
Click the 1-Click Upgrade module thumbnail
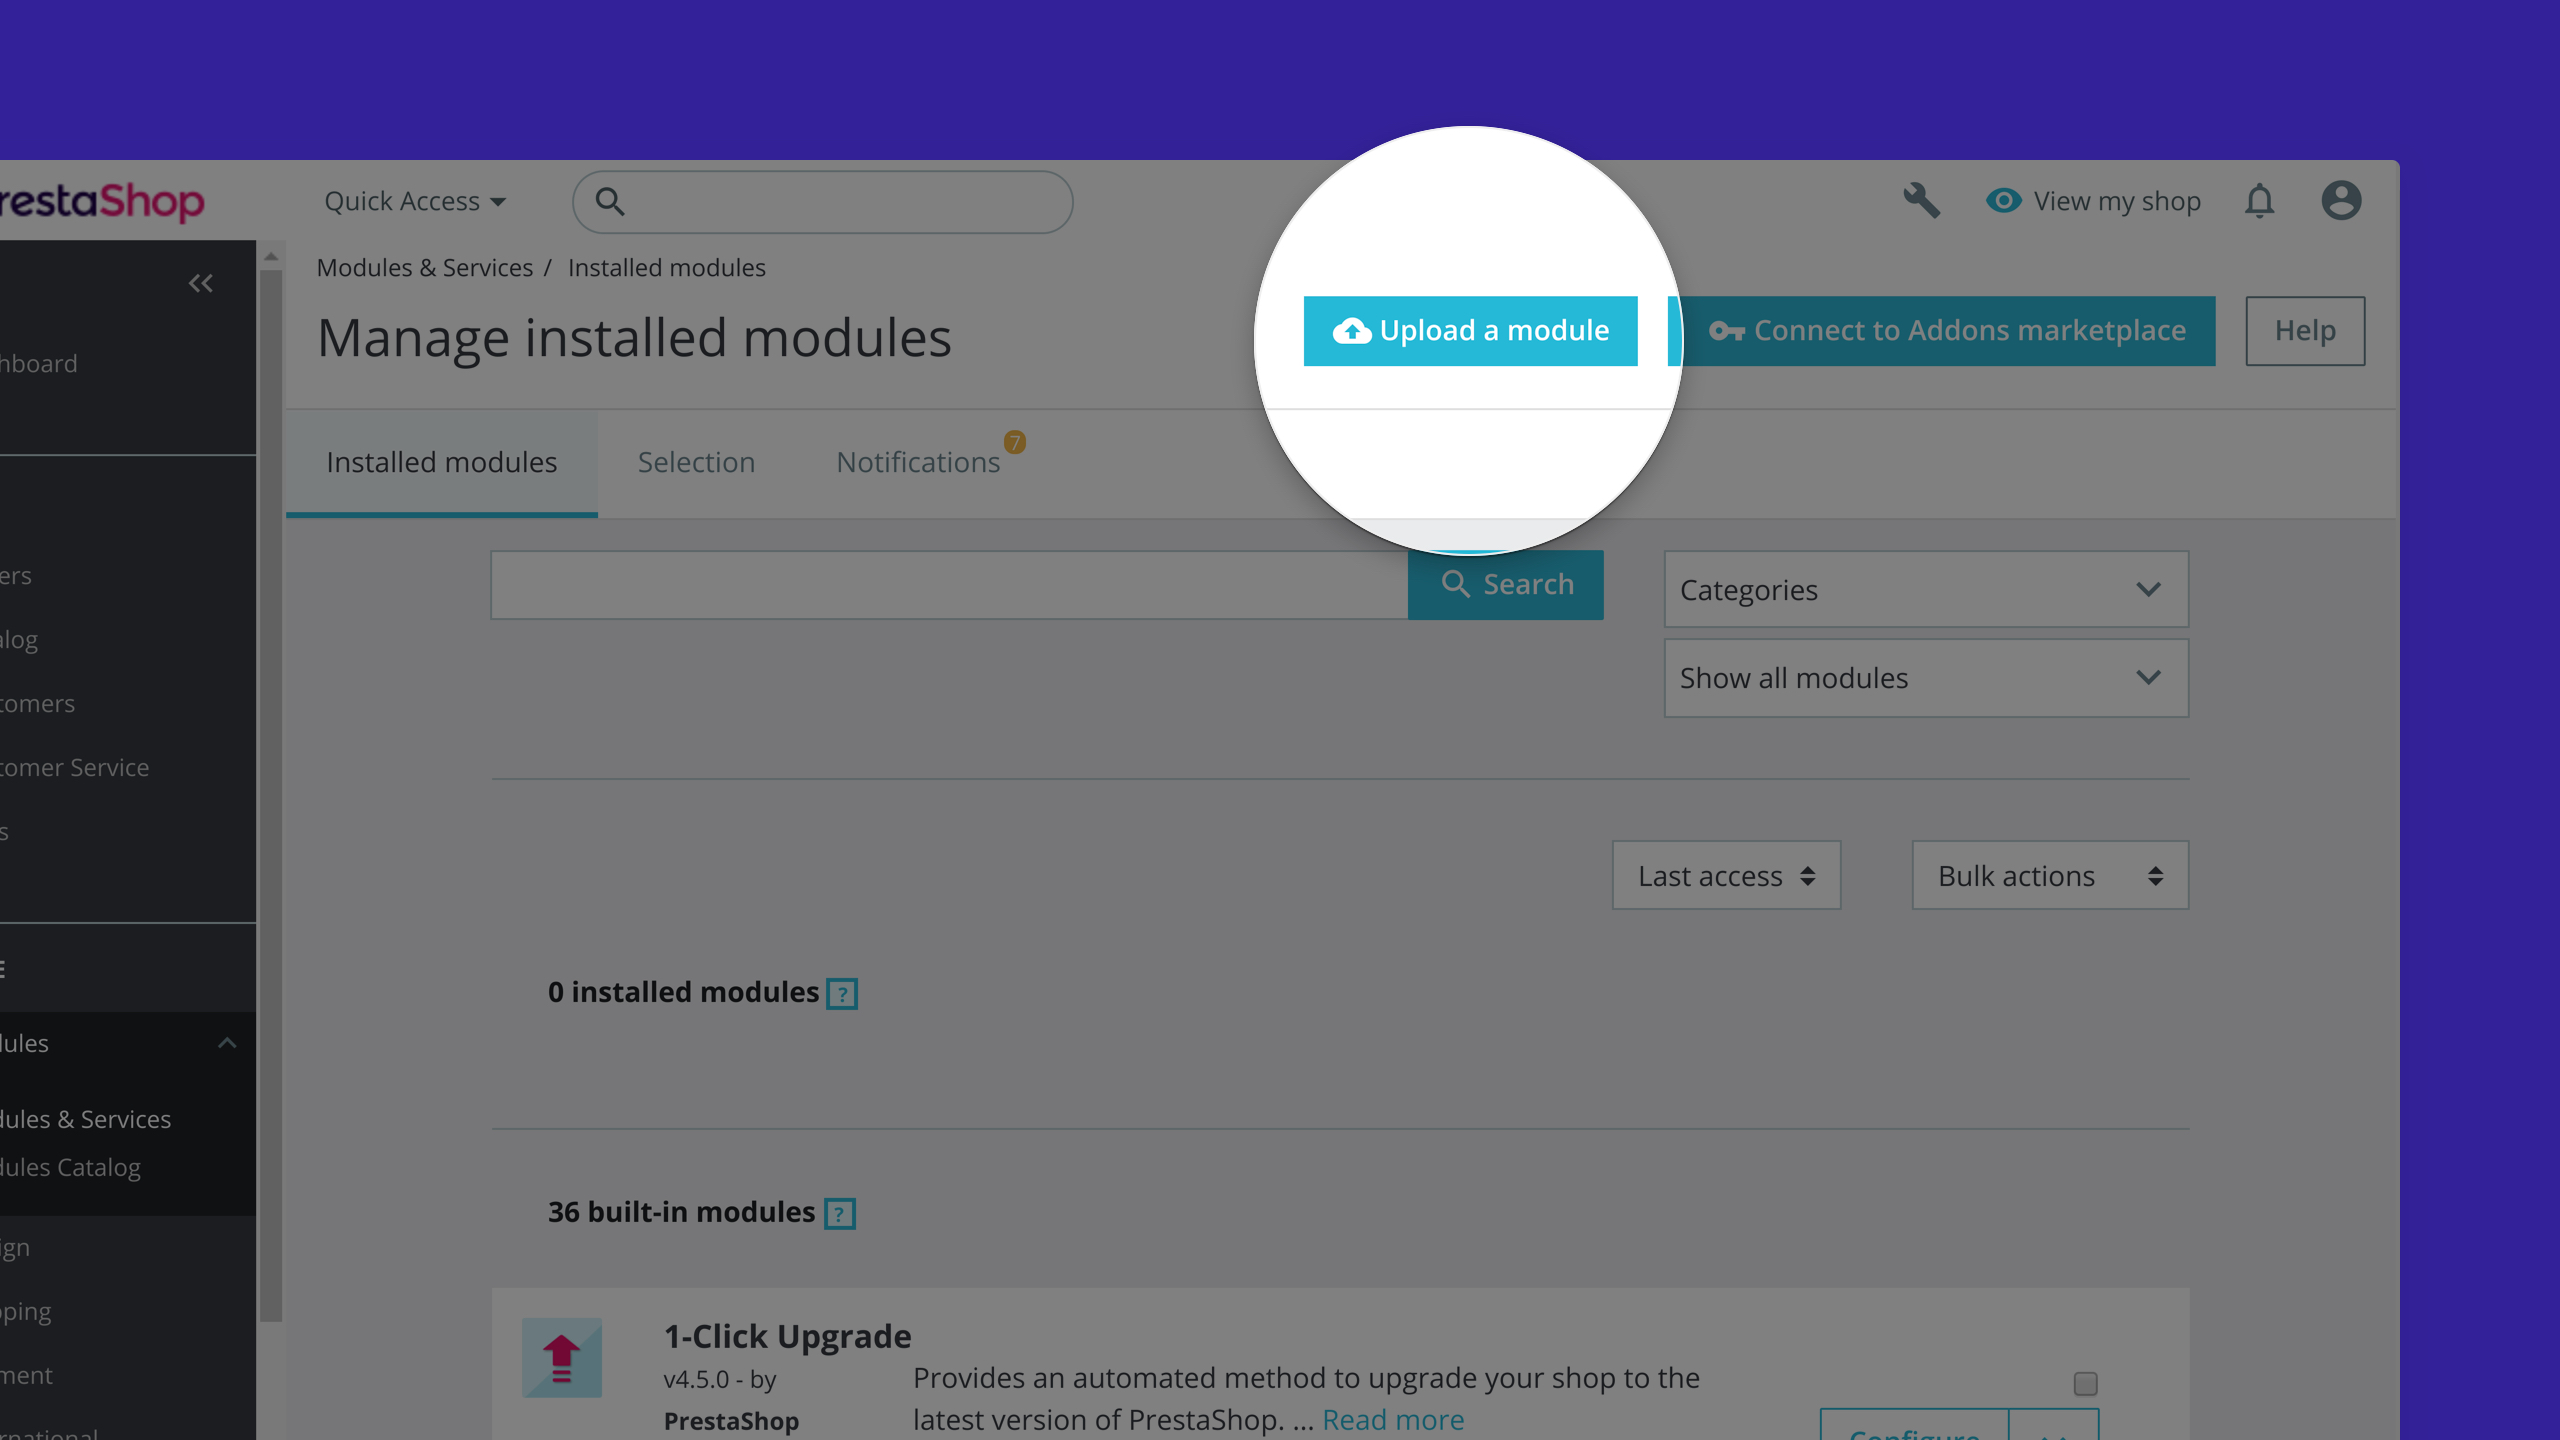tap(560, 1357)
